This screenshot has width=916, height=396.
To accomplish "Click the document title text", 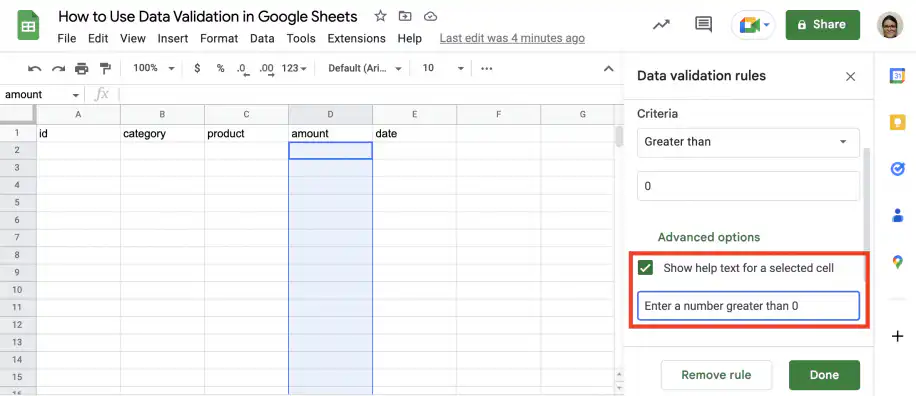I will (208, 16).
